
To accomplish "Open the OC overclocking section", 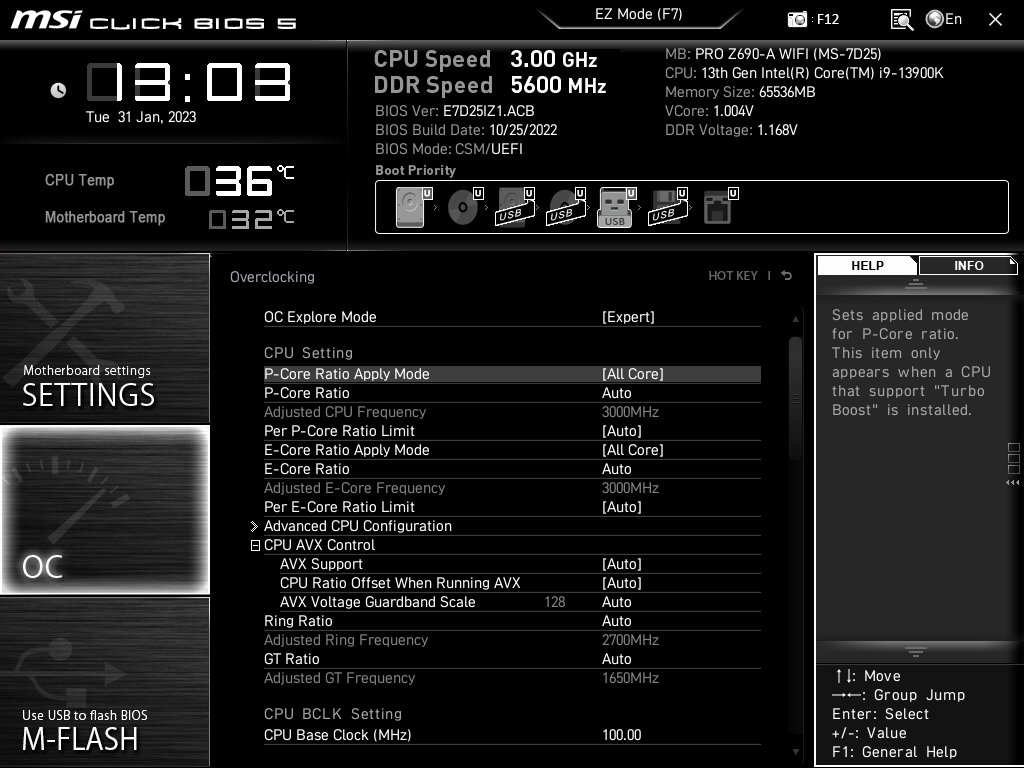I will click(104, 509).
